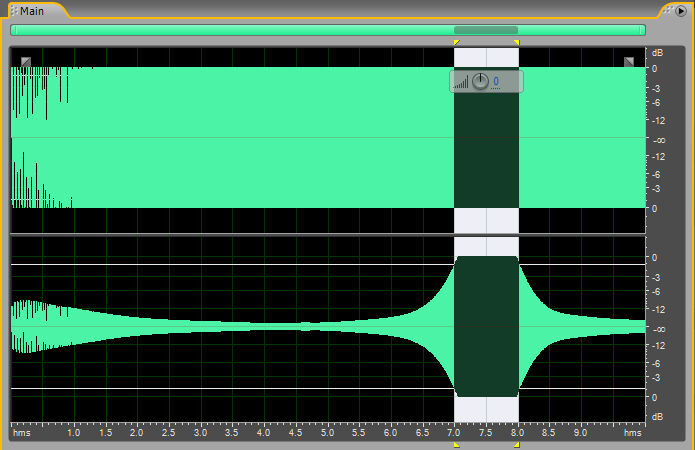Click the hms label at ruler left

[20, 434]
